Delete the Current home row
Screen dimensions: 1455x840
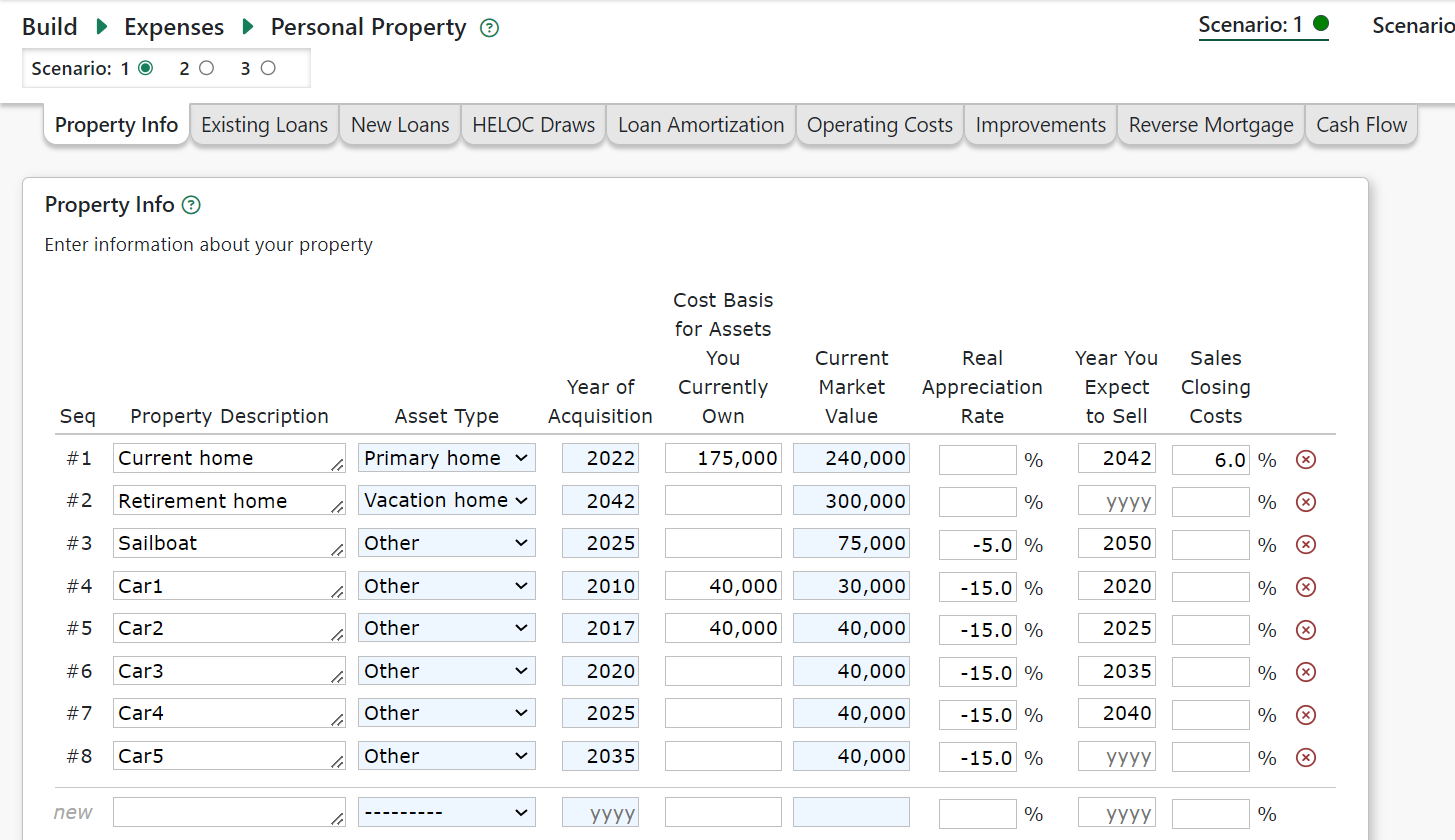(x=1305, y=460)
